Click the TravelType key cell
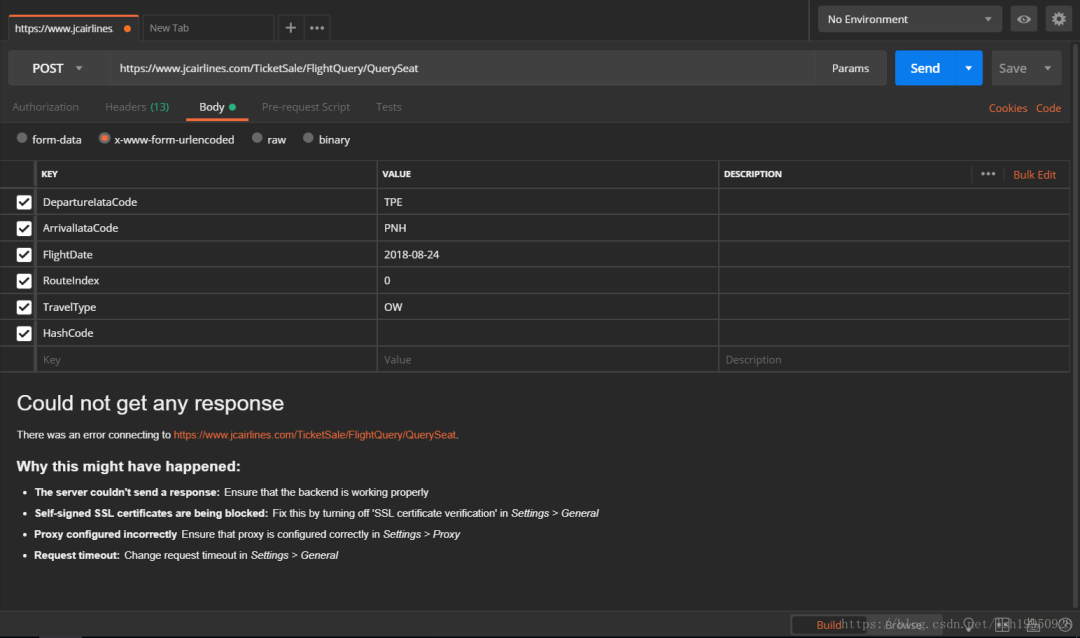Image resolution: width=1080 pixels, height=638 pixels. (x=206, y=307)
